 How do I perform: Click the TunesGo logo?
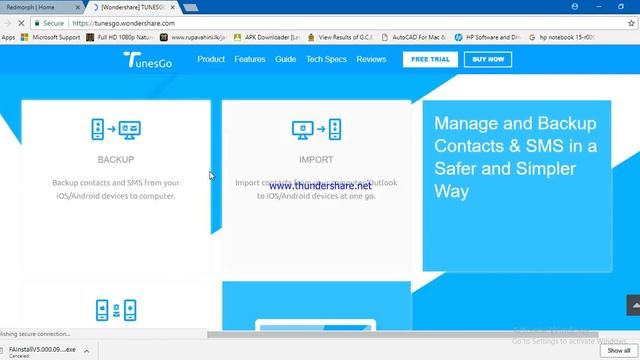pyautogui.click(x=147, y=60)
